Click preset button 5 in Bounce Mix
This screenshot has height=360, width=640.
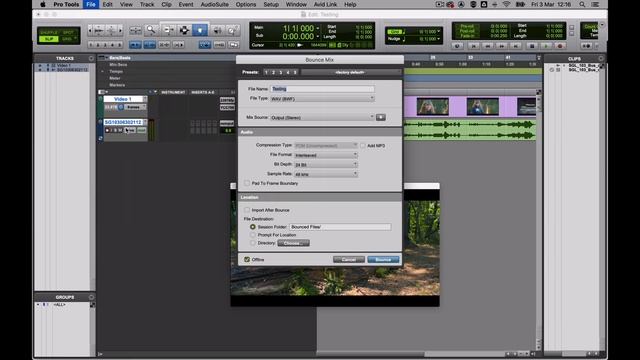[x=295, y=72]
